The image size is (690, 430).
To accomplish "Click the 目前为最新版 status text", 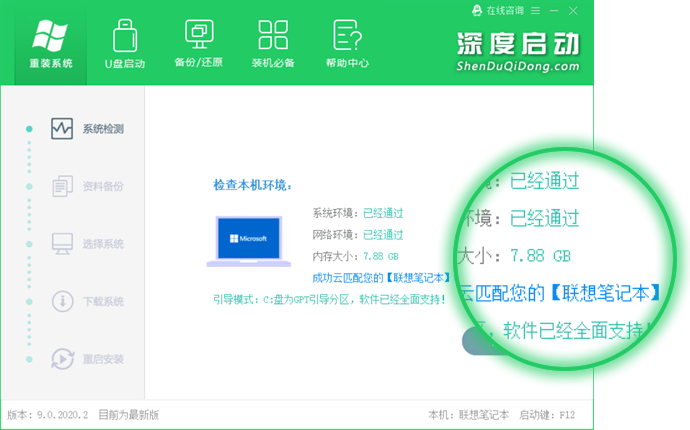I will [x=128, y=415].
